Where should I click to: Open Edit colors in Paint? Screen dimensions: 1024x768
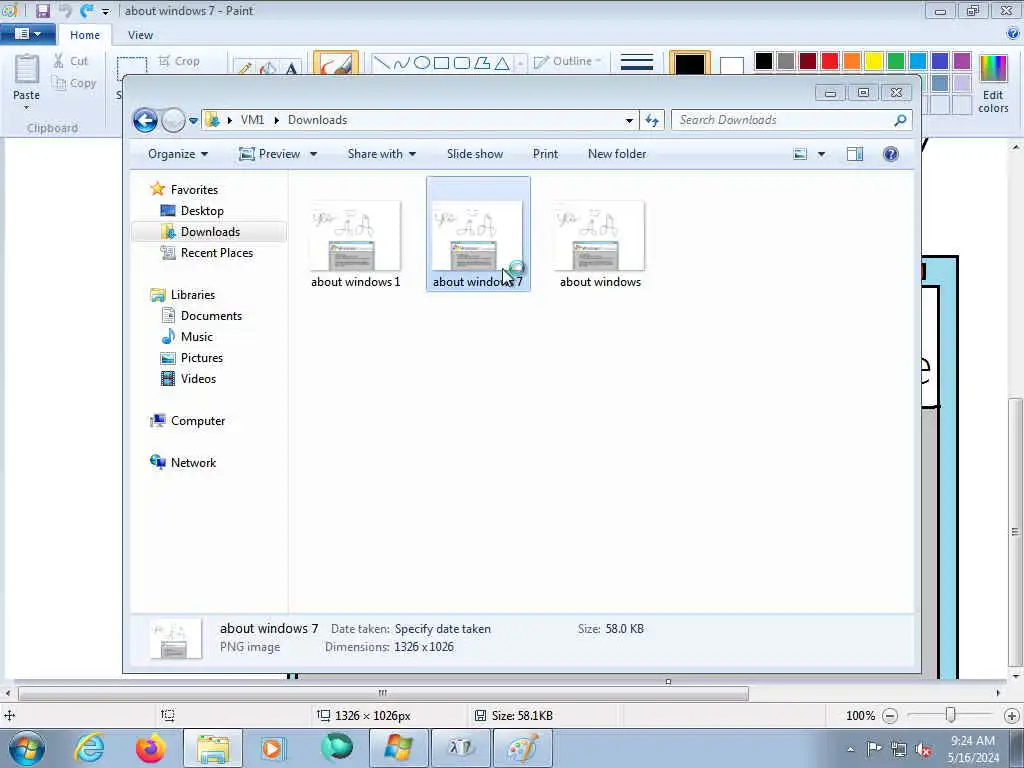[993, 84]
